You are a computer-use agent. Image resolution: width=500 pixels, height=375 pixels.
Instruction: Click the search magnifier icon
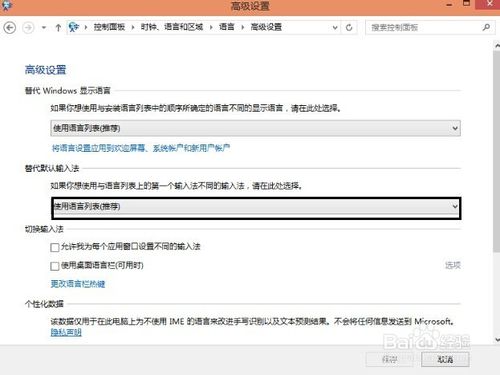pyautogui.click(x=486, y=27)
